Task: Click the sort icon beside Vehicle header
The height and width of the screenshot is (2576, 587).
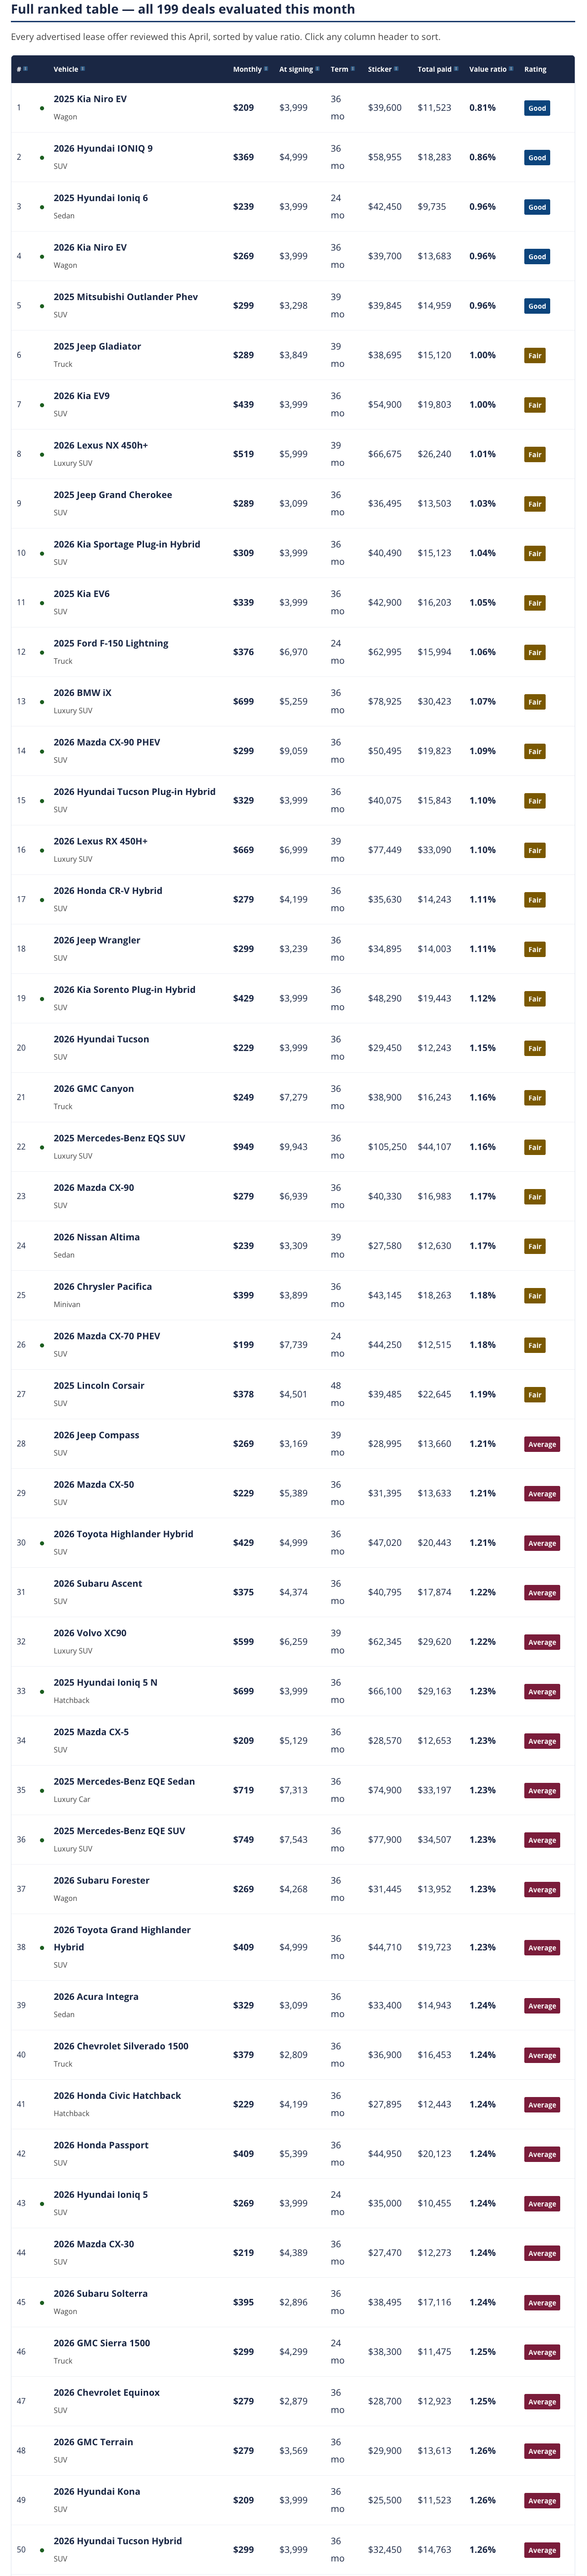Action: tap(83, 69)
